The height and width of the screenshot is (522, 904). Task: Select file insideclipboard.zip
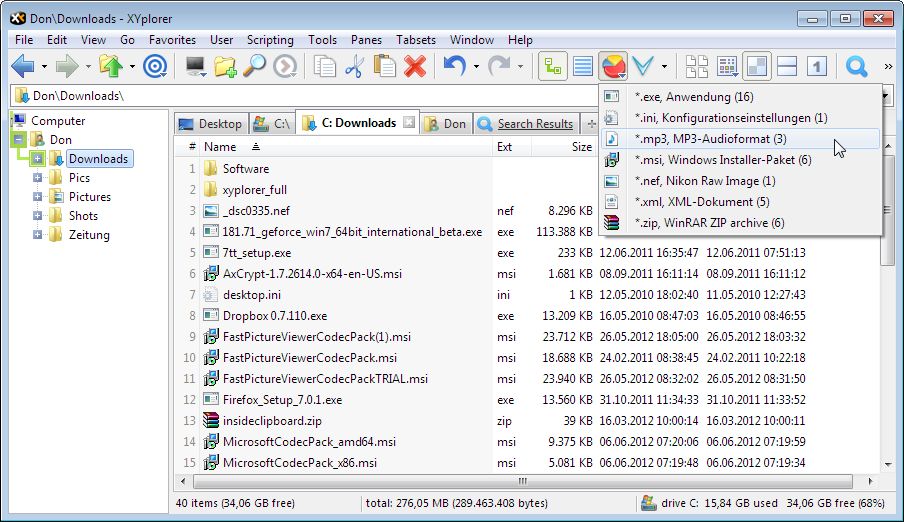click(272, 421)
